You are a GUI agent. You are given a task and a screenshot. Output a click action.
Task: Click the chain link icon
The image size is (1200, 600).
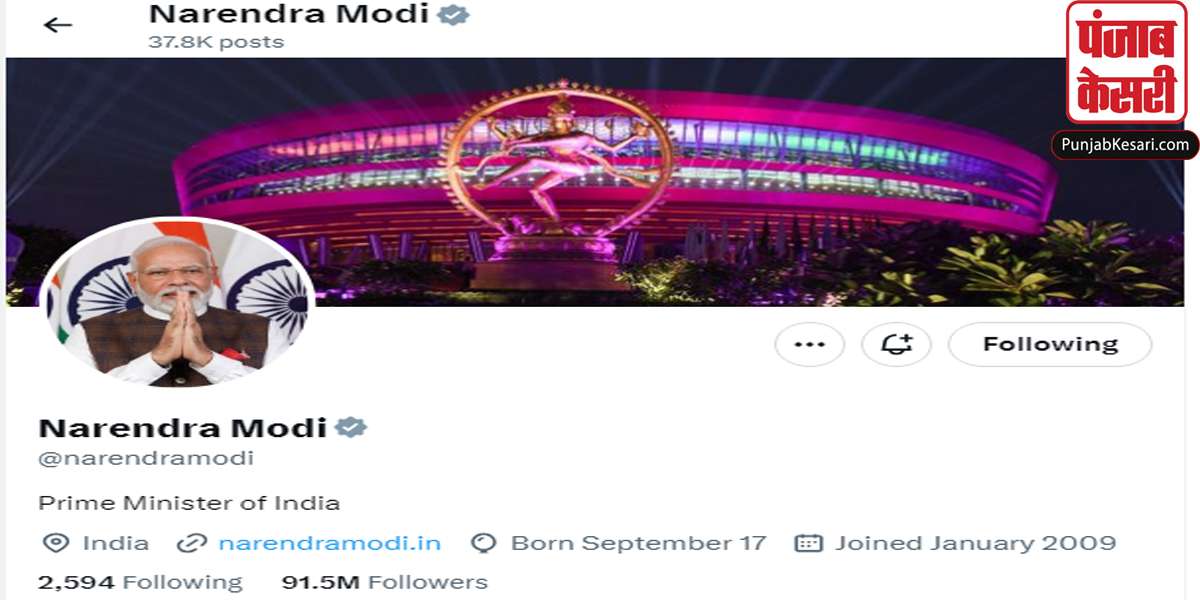tap(191, 543)
